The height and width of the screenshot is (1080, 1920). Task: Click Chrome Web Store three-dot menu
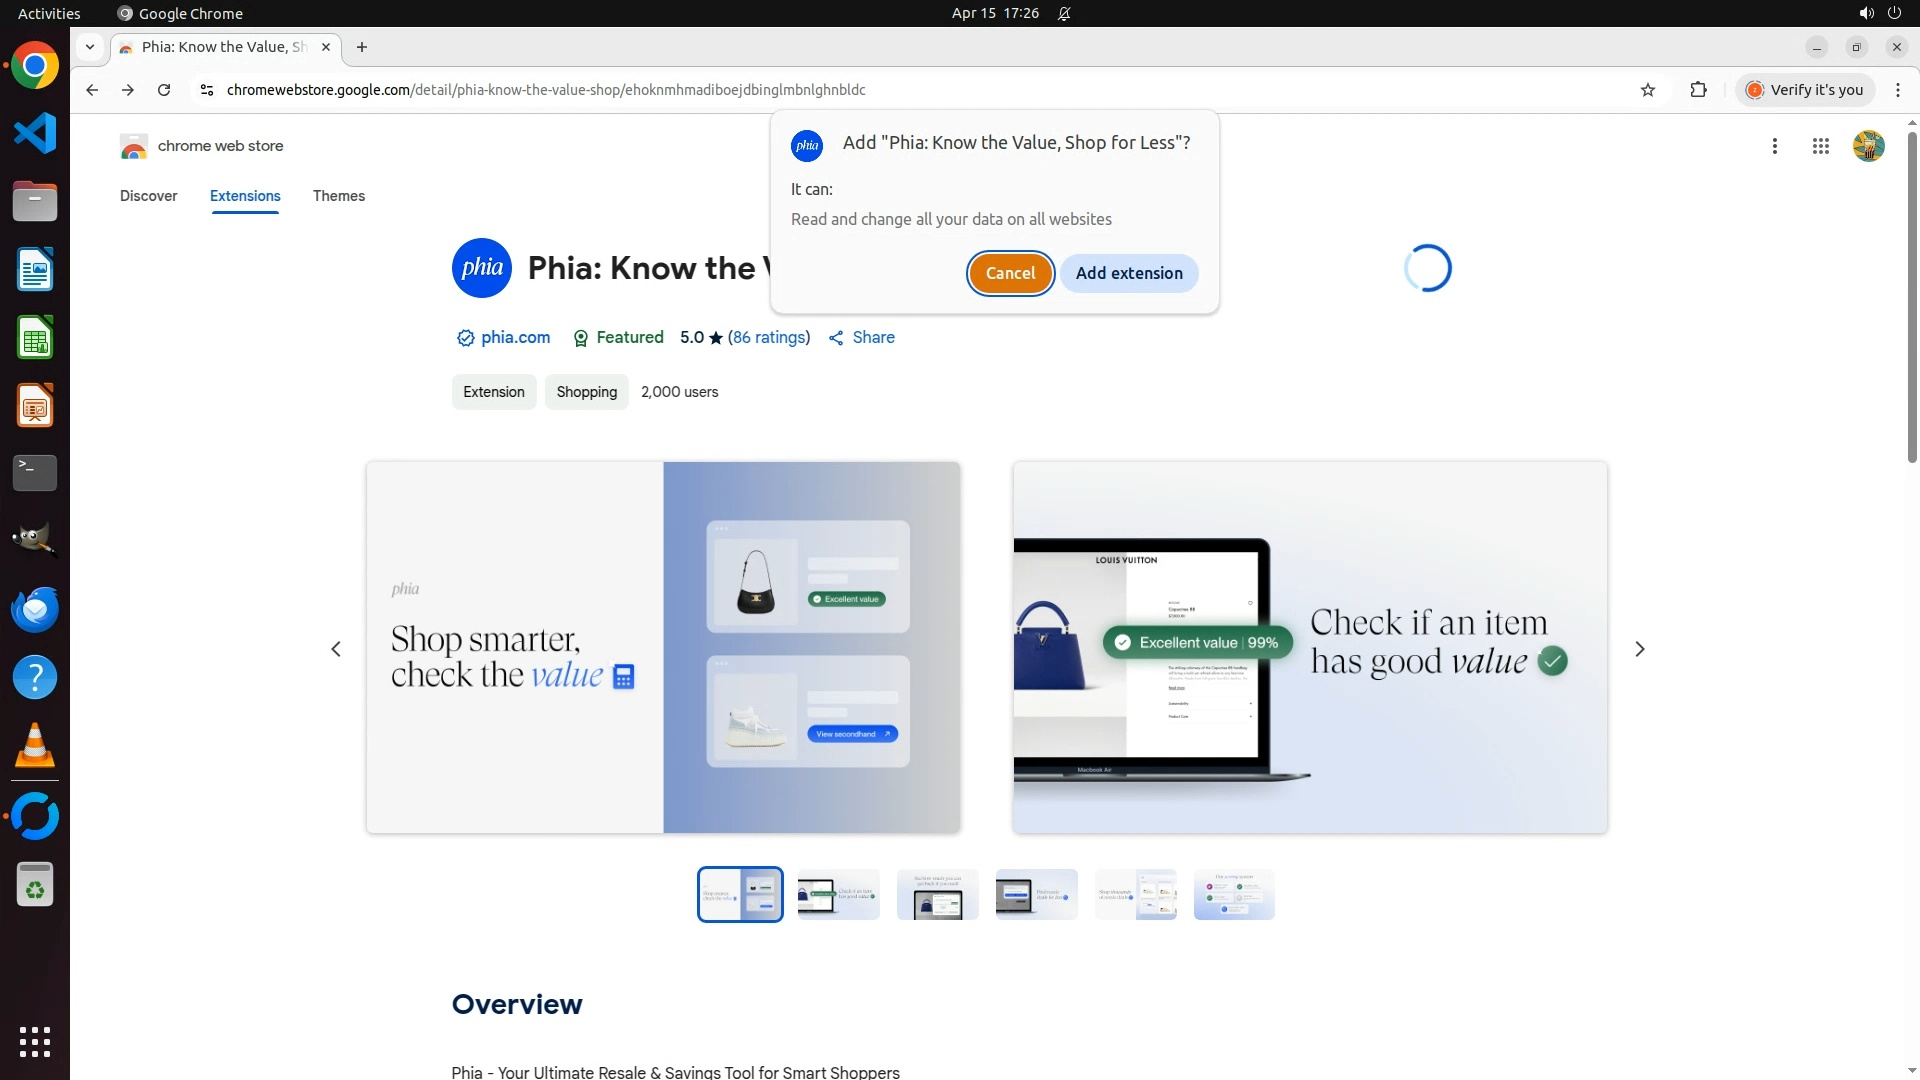pos(1774,146)
